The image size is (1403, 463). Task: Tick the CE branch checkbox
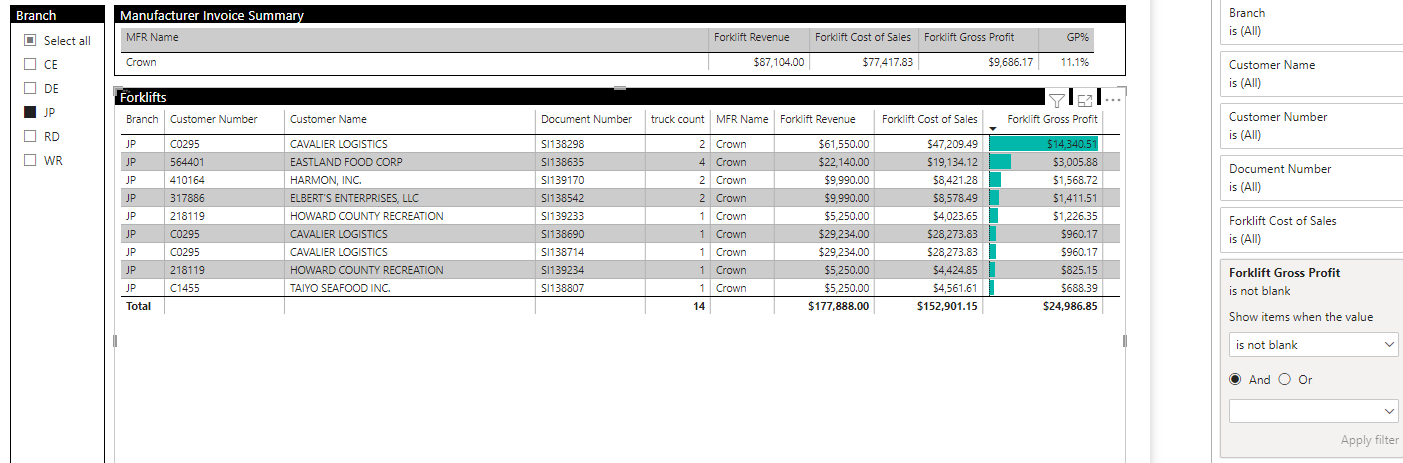(30, 65)
